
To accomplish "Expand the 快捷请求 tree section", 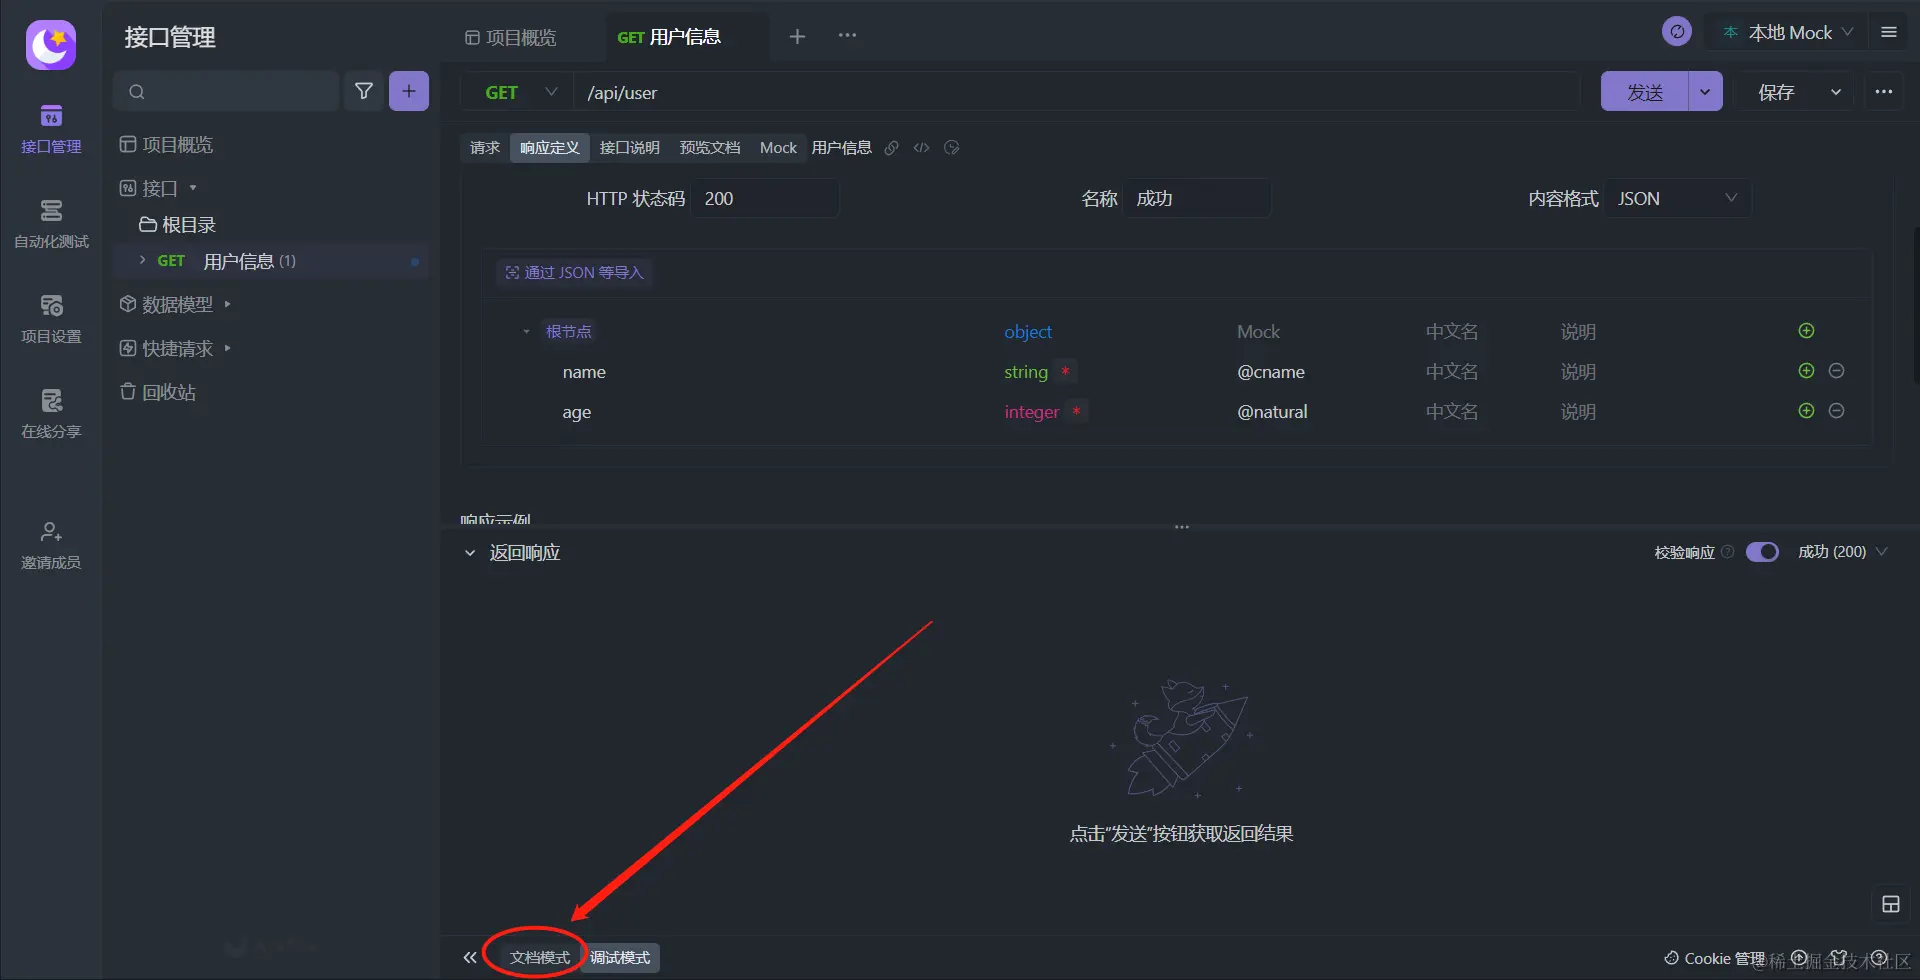I will 227,348.
